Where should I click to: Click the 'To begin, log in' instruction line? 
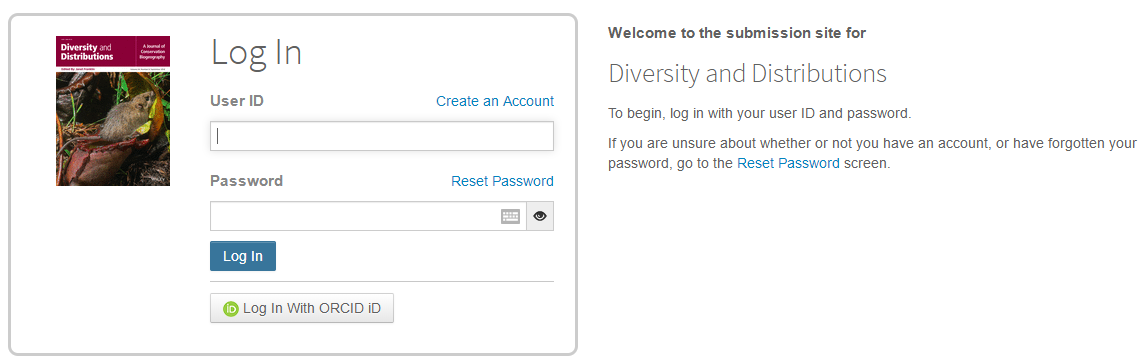(x=759, y=114)
